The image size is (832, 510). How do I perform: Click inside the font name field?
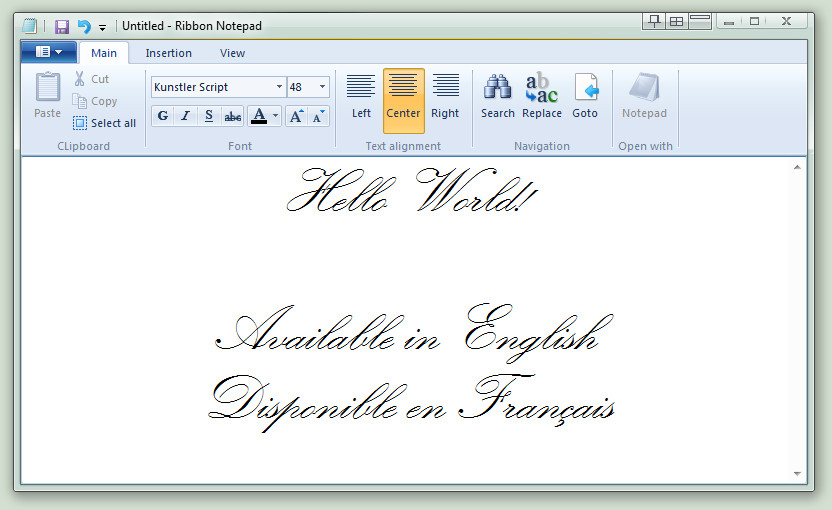coord(212,87)
